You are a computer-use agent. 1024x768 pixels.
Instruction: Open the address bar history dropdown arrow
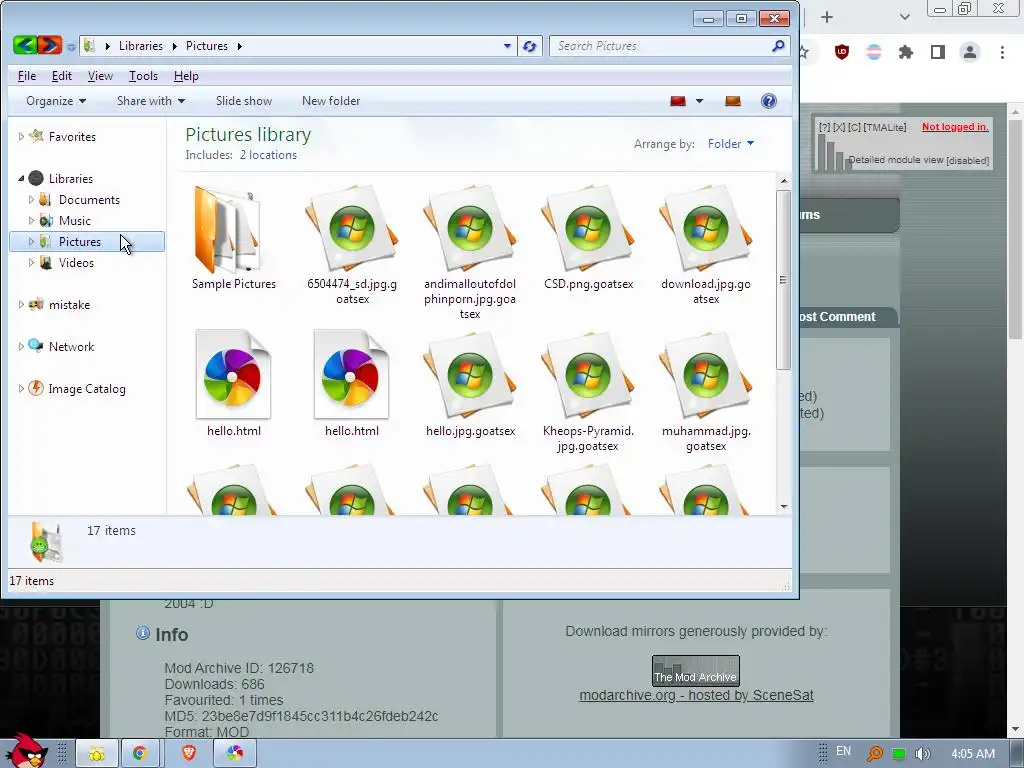(507, 46)
